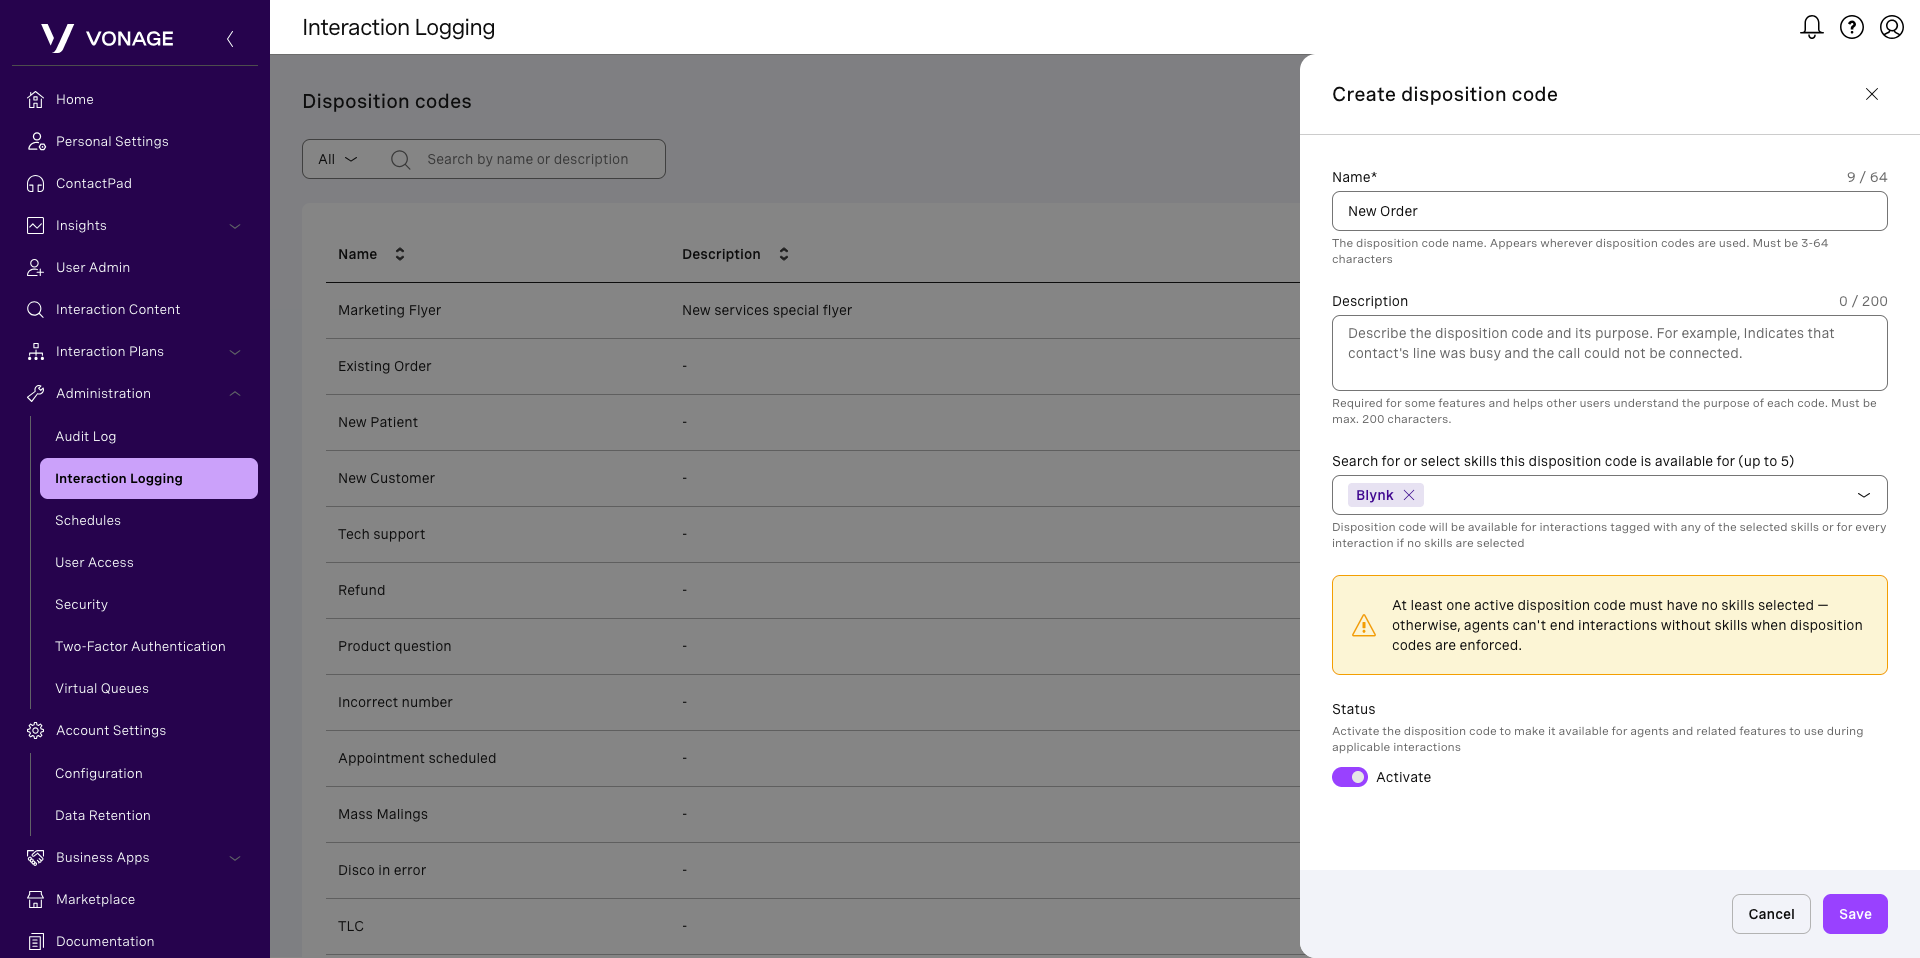
Task: Click the Cancel button
Action: 1770,914
